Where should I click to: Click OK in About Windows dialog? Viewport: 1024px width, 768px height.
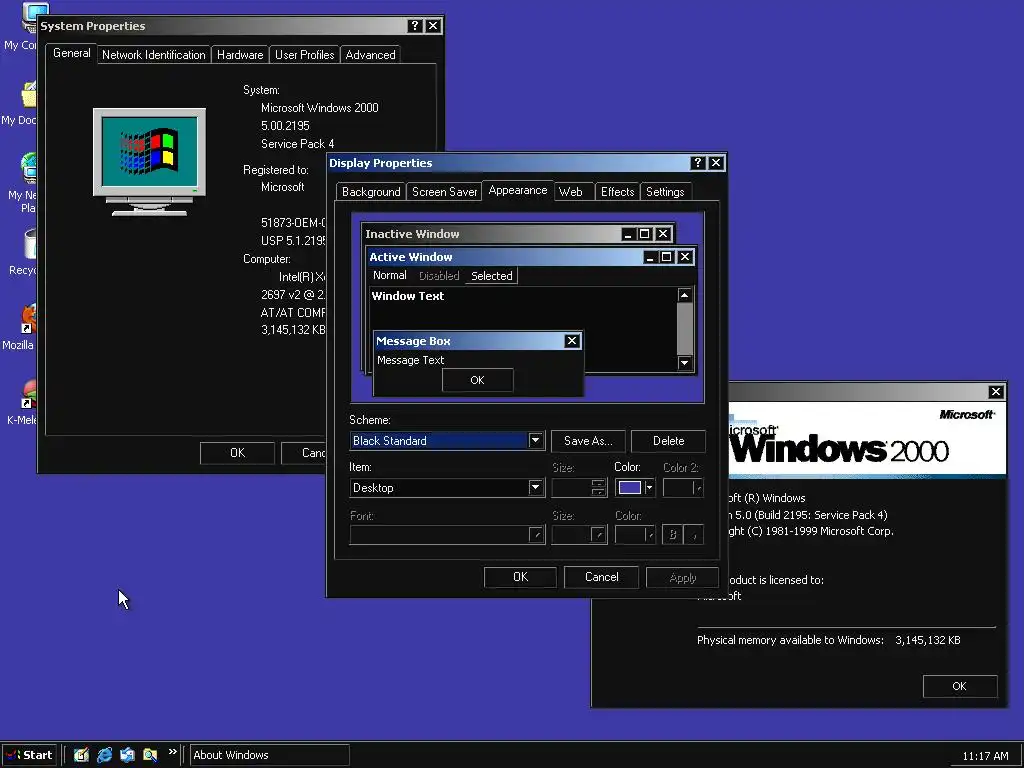pyautogui.click(x=959, y=686)
